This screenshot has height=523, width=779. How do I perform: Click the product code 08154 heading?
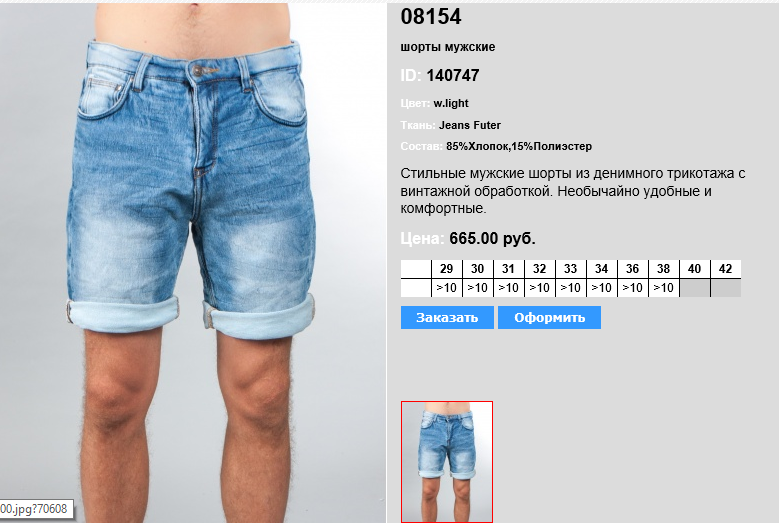[x=431, y=16]
